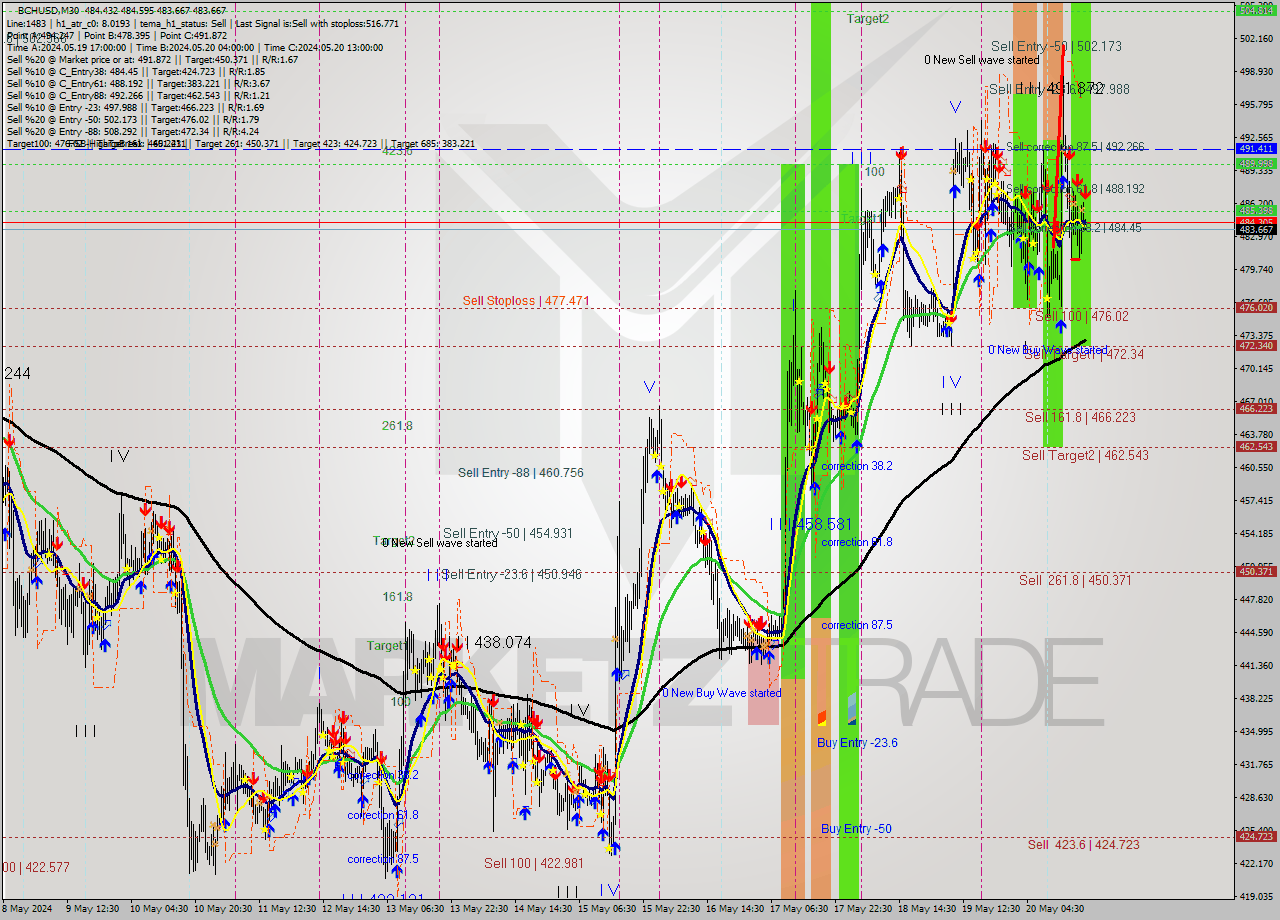Click the '12 May 14:30' time axis label
Viewport: 1280px width, 920px height.
click(x=351, y=909)
